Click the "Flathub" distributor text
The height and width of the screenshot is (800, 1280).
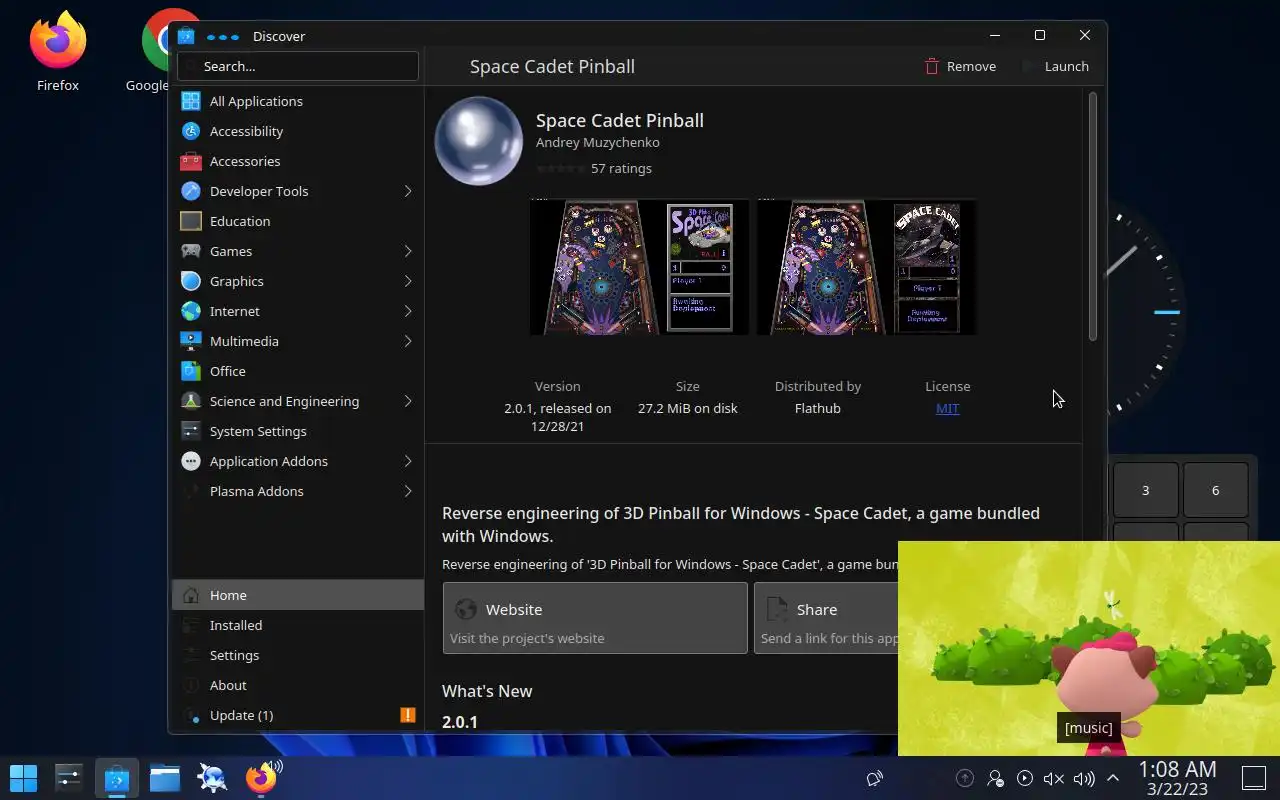click(818, 408)
